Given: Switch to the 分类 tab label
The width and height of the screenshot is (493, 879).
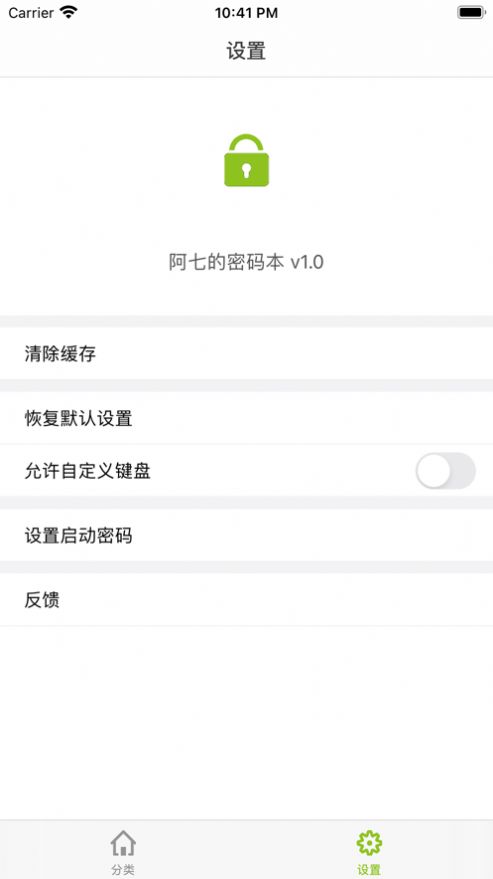Looking at the screenshot, I should click(x=123, y=869).
